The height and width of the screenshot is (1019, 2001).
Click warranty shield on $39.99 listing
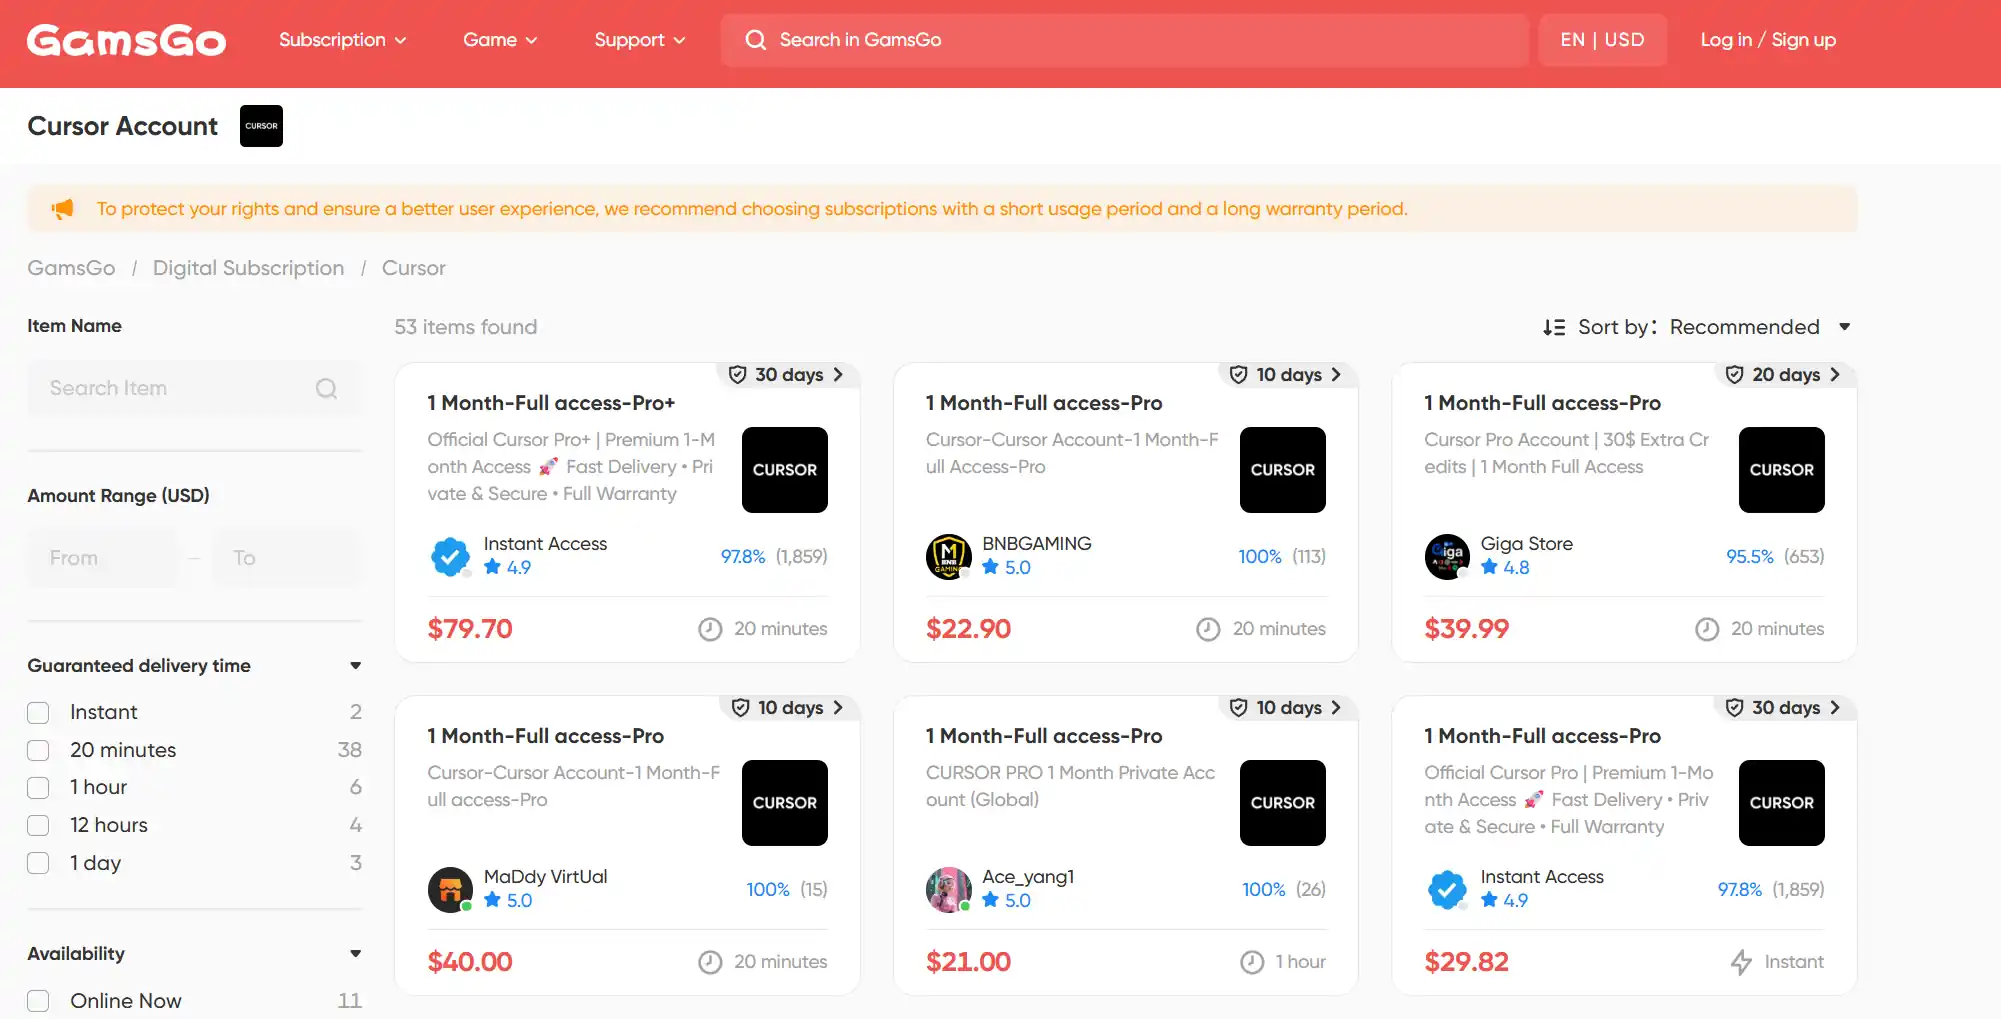click(1735, 375)
